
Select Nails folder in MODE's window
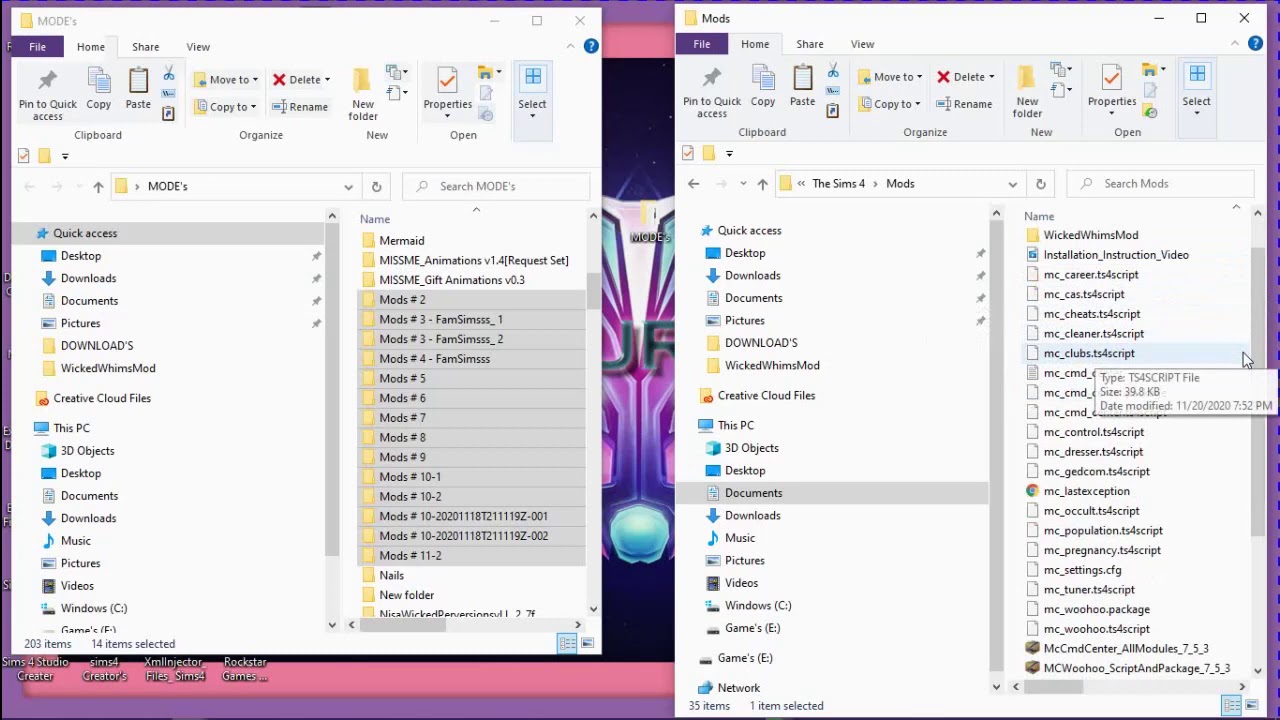click(391, 576)
